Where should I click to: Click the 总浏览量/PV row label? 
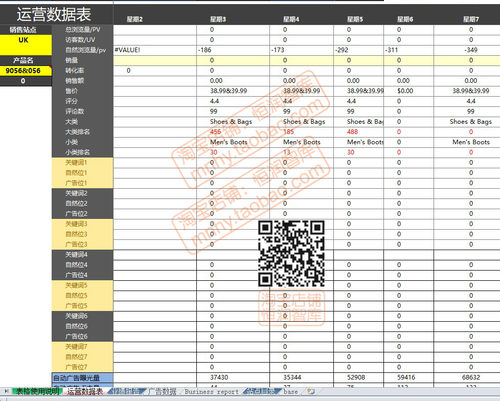tap(83, 30)
